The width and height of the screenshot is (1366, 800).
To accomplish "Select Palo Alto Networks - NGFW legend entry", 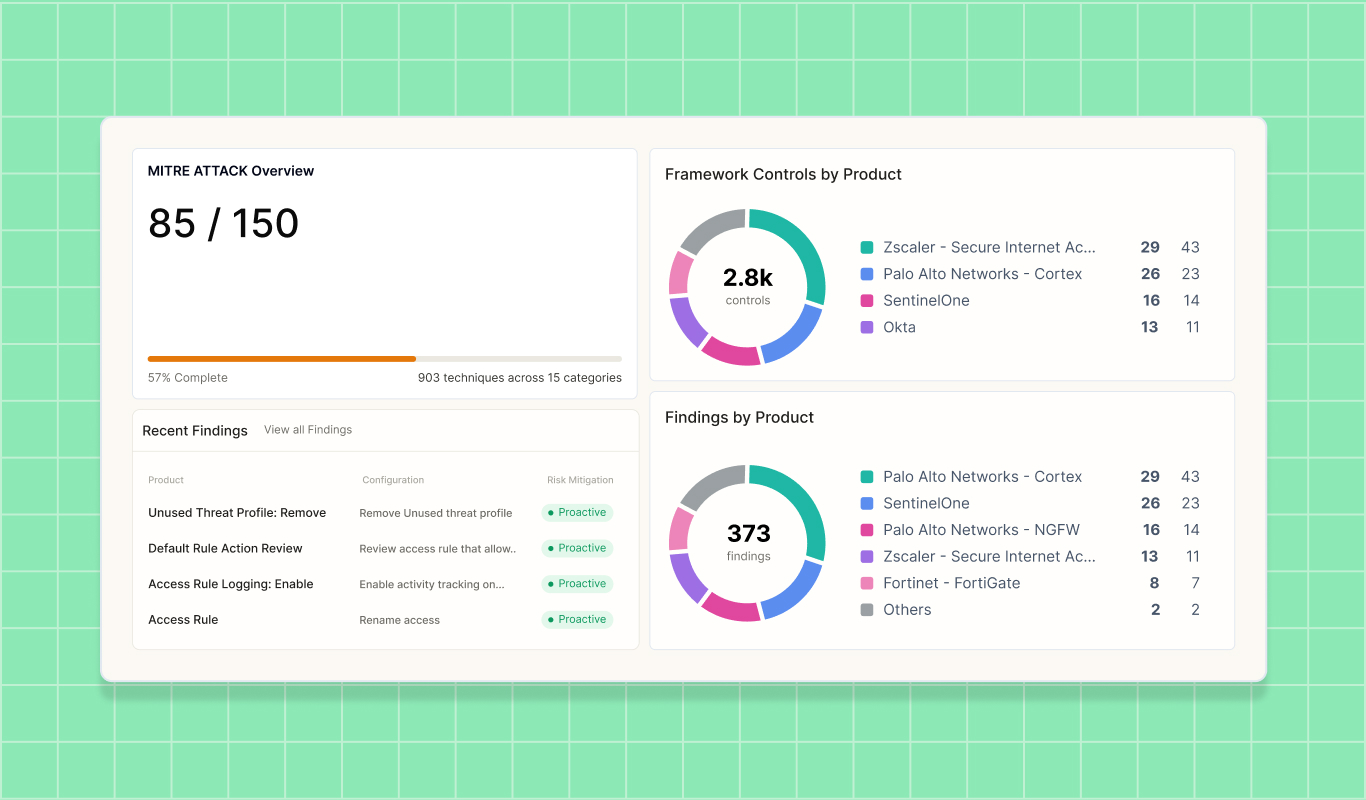I will tap(981, 530).
